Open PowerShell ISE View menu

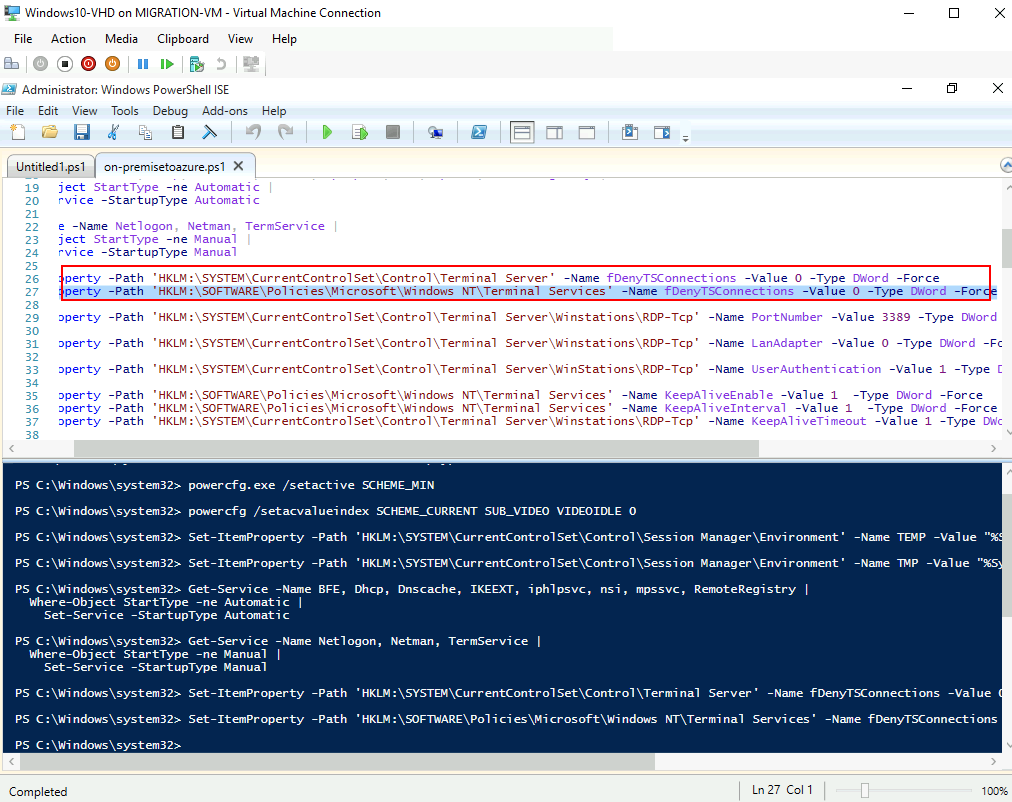coord(85,111)
